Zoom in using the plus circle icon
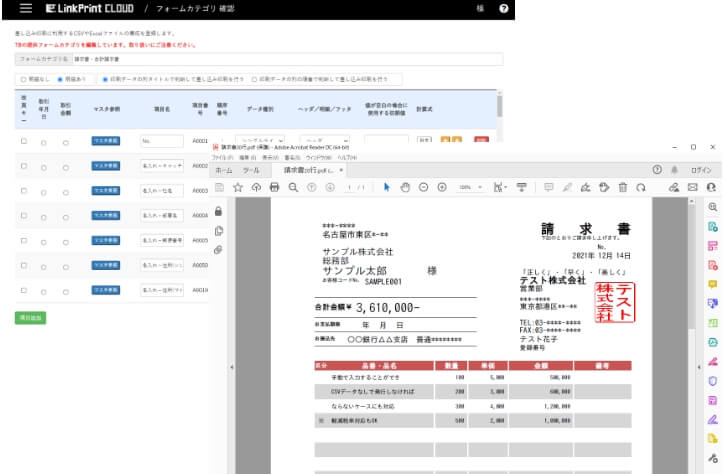 [442, 187]
